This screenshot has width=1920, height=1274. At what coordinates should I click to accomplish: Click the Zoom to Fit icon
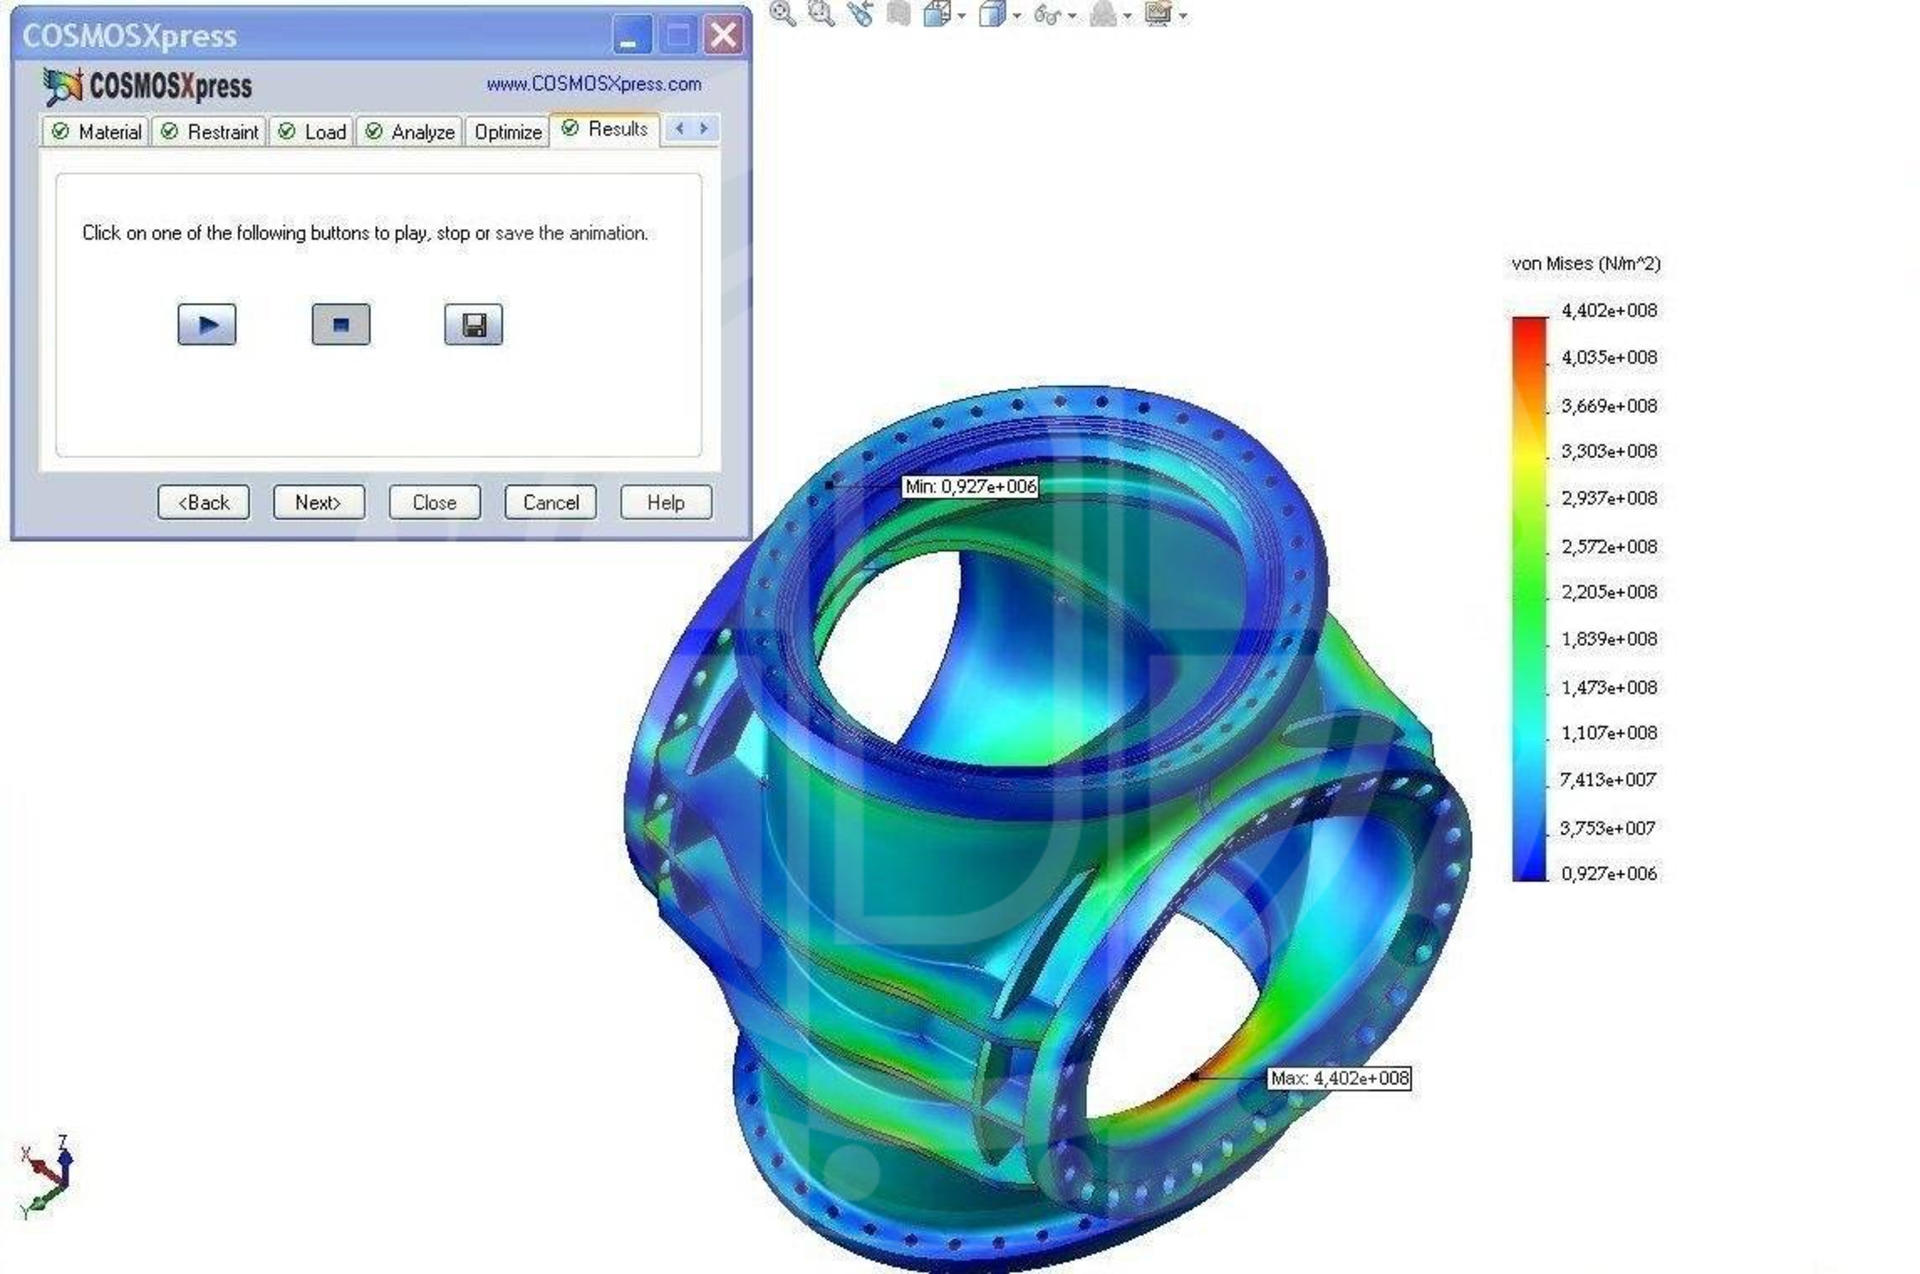pyautogui.click(x=783, y=13)
